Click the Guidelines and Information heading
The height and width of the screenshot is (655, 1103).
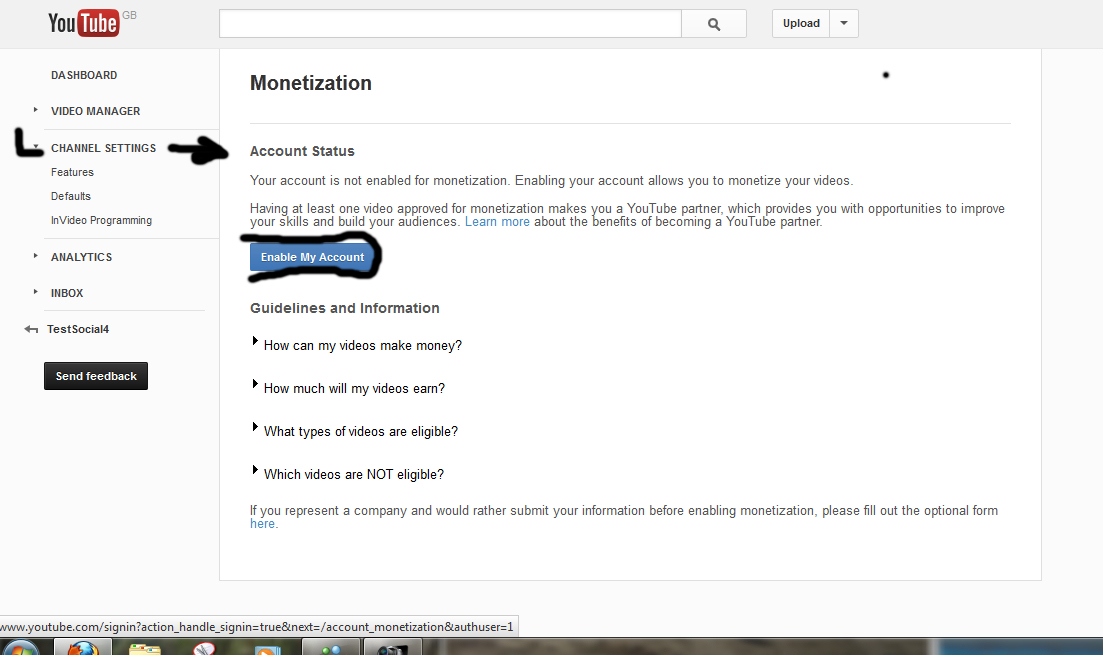[345, 308]
